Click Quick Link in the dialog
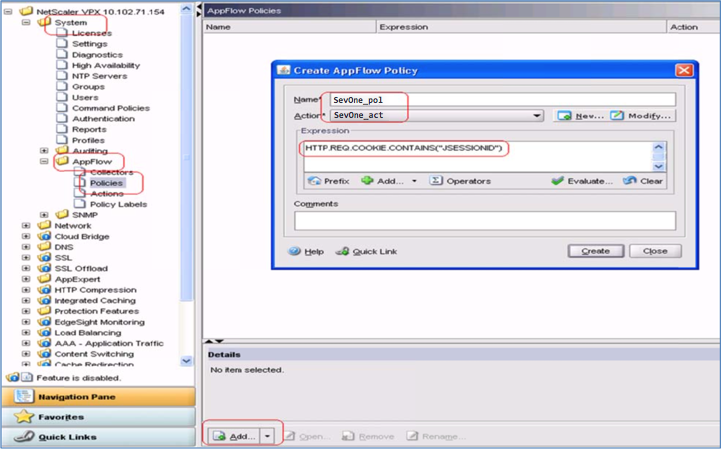The height and width of the screenshot is (450, 721). tap(366, 251)
